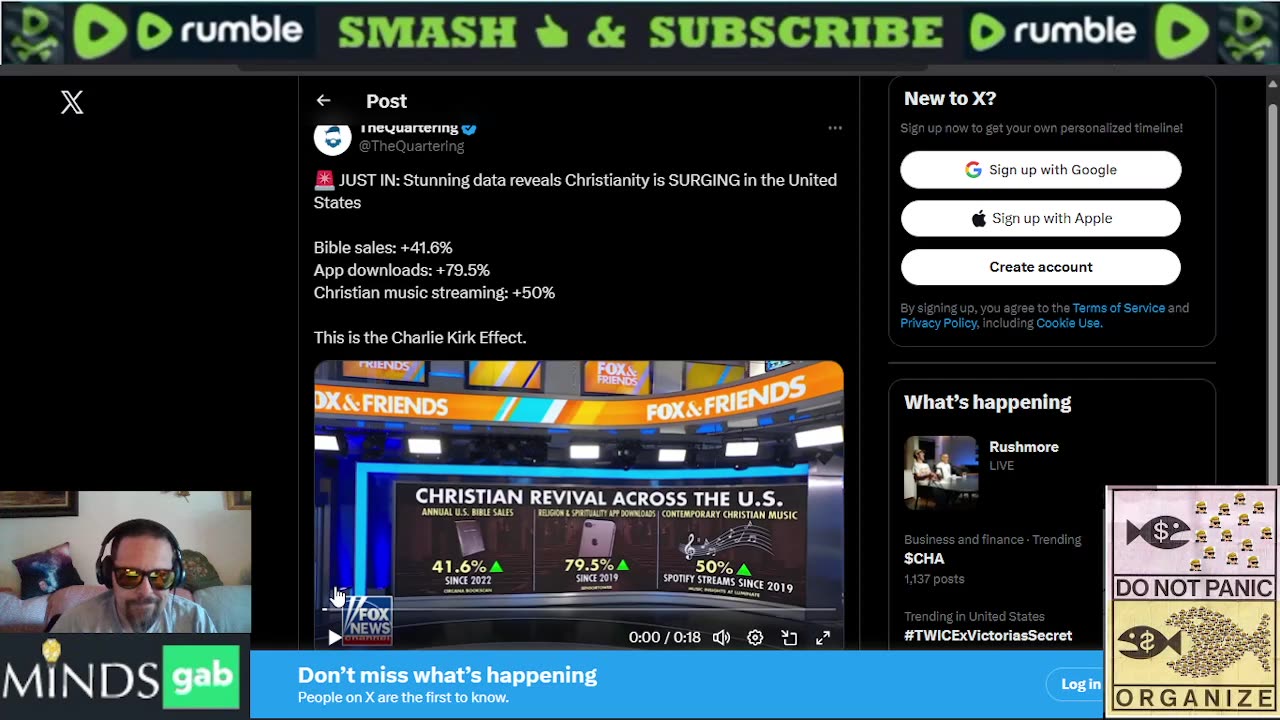Viewport: 1280px width, 720px height.
Task: Click the '1,137 posts' count
Action: (x=934, y=579)
